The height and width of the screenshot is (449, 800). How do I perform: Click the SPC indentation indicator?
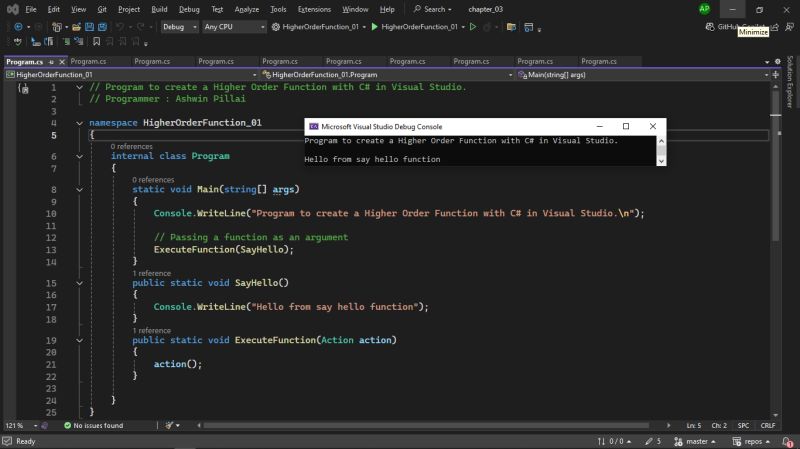pos(743,425)
